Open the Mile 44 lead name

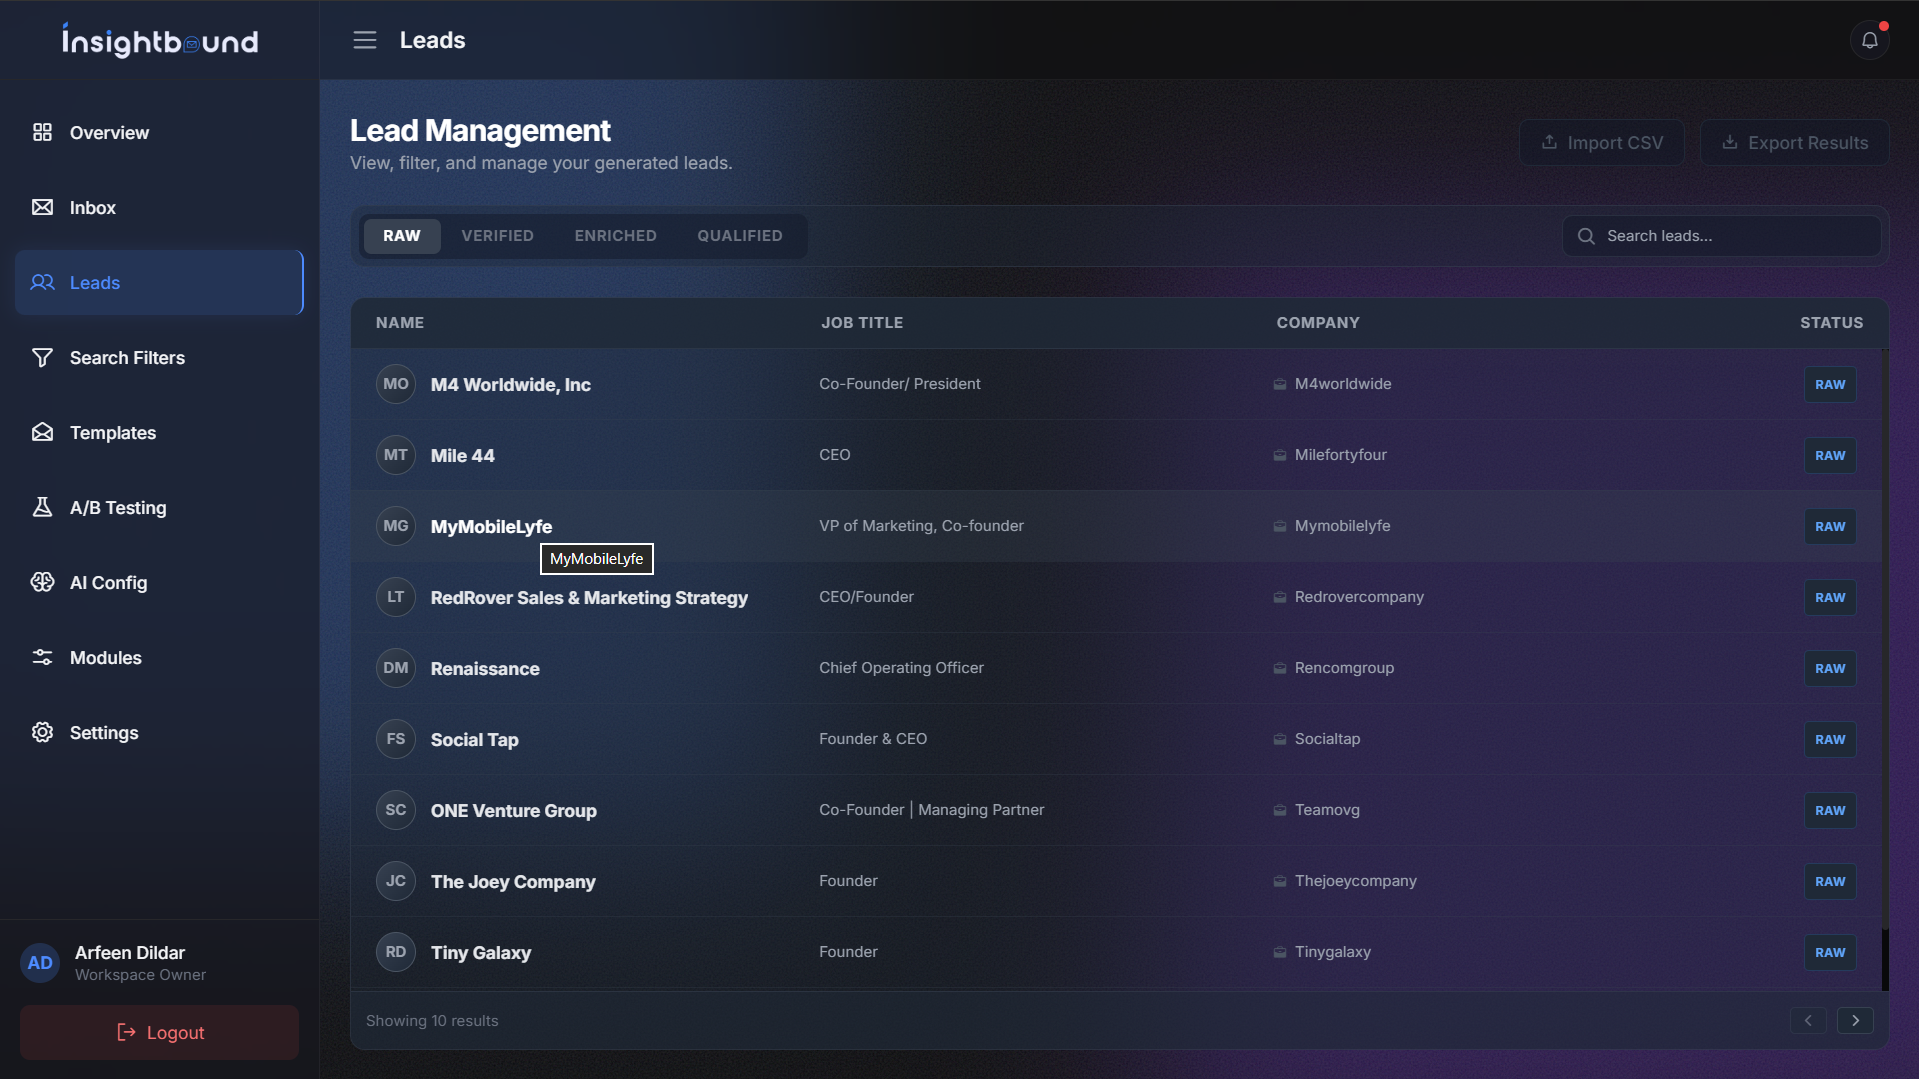[x=462, y=455]
